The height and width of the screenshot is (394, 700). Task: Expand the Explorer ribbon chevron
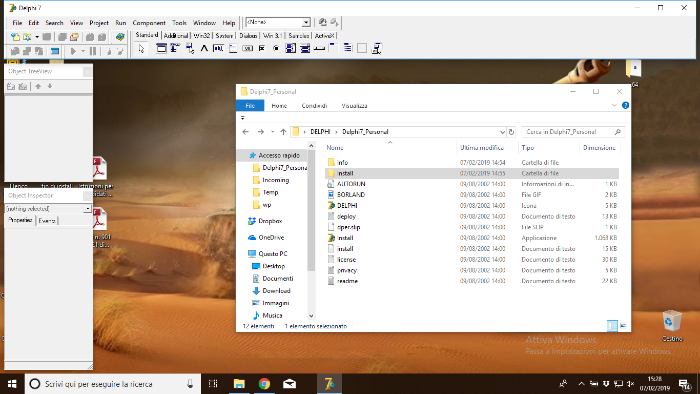[x=614, y=106]
